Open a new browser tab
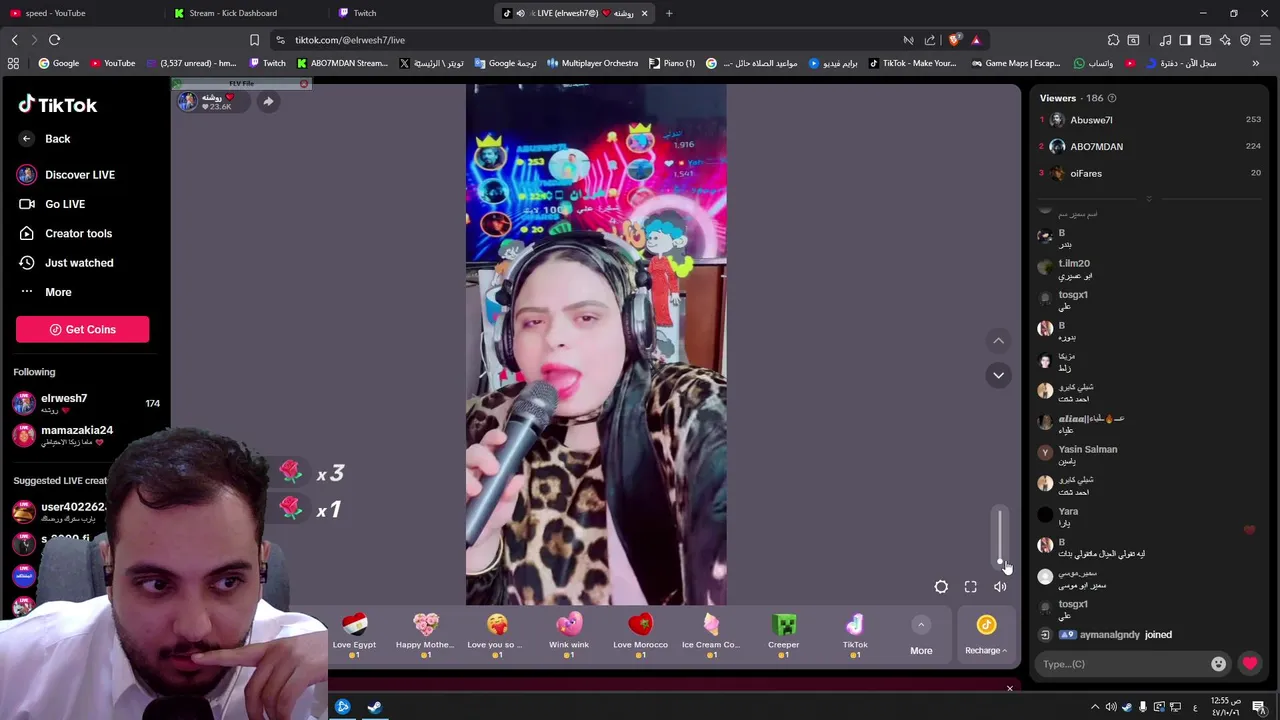1280x720 pixels. pos(669,13)
